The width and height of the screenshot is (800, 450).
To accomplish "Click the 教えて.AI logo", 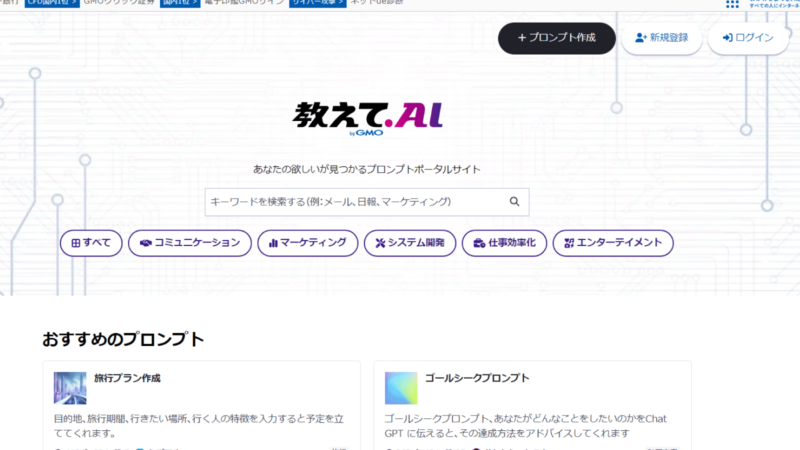I will [367, 118].
